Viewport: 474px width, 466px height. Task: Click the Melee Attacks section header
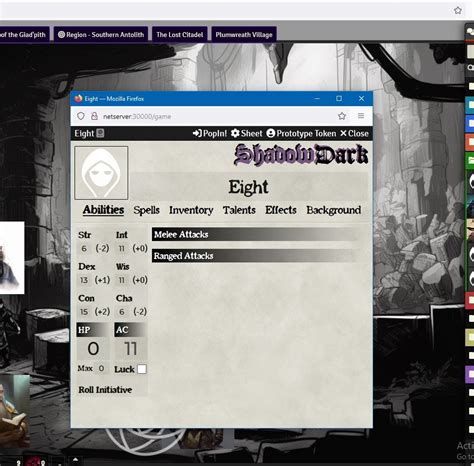255,235
